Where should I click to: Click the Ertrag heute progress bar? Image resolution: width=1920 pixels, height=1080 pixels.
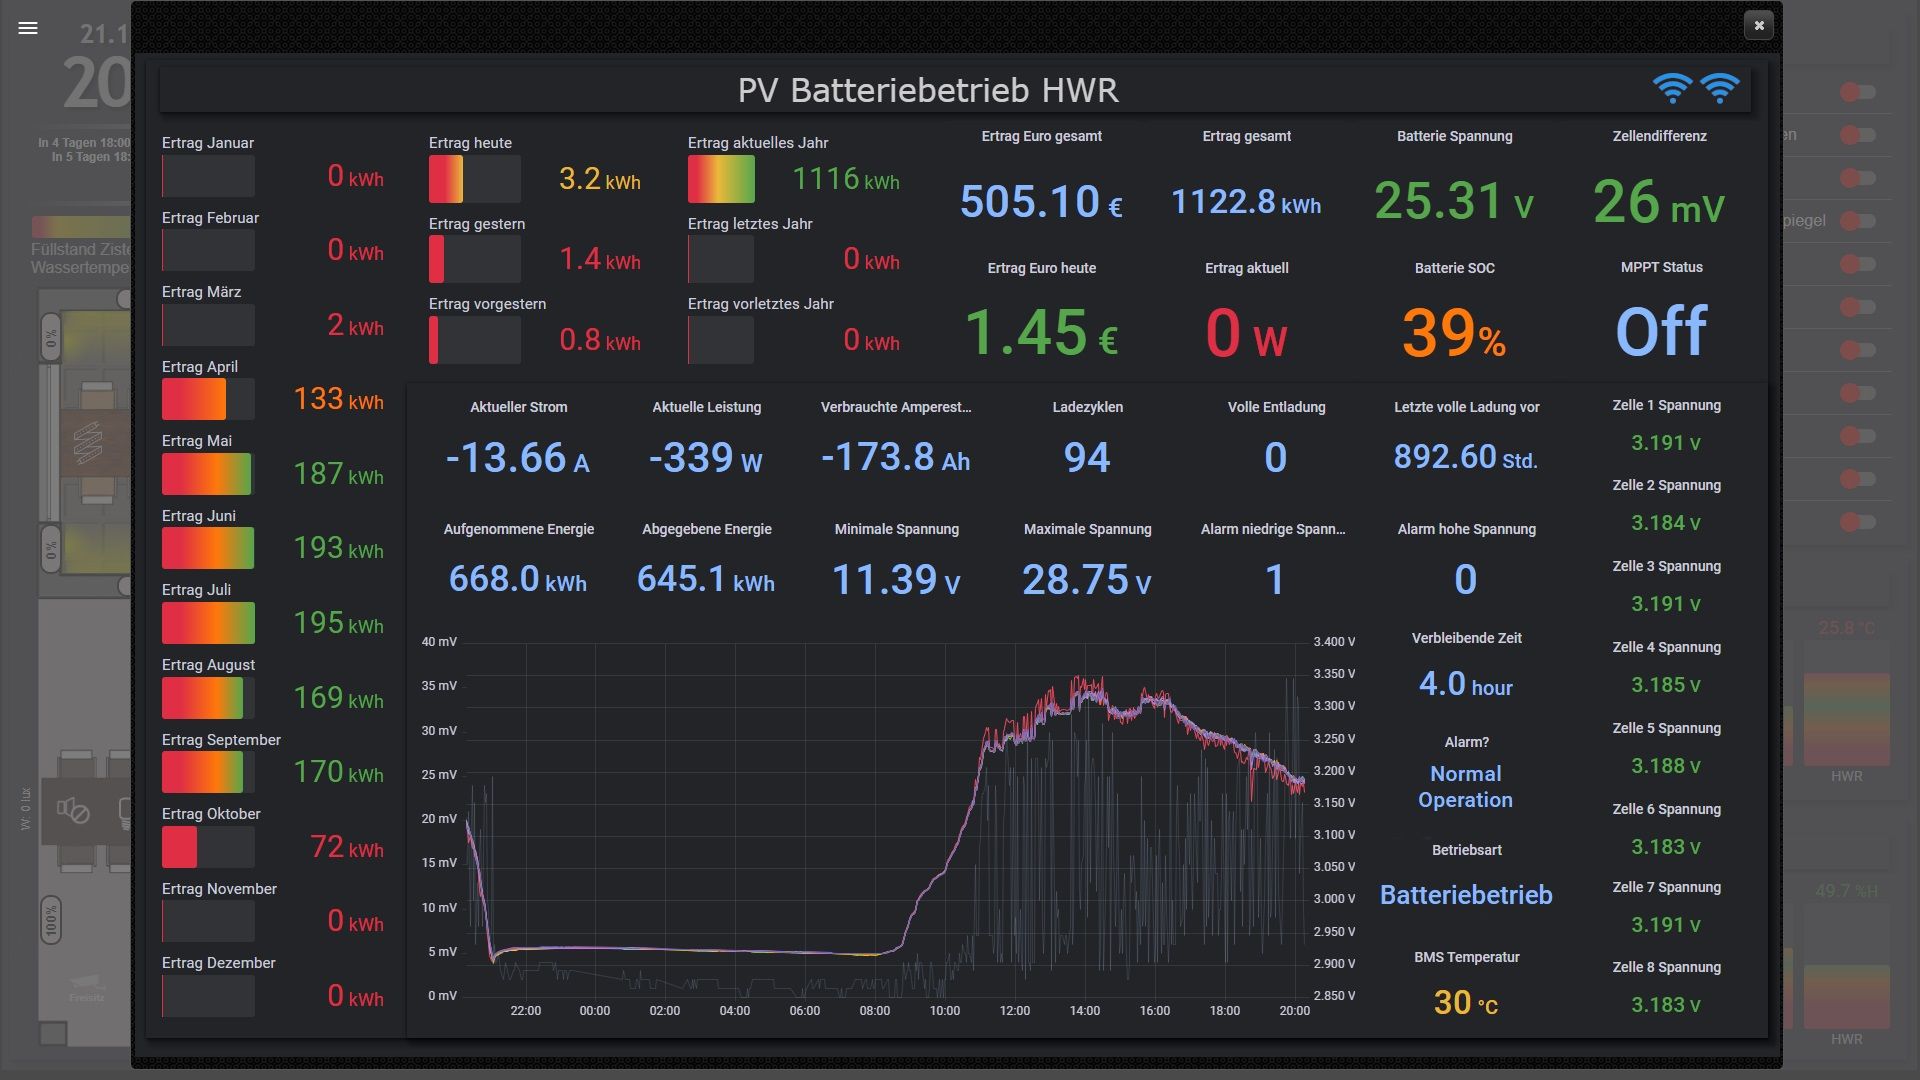click(x=475, y=179)
